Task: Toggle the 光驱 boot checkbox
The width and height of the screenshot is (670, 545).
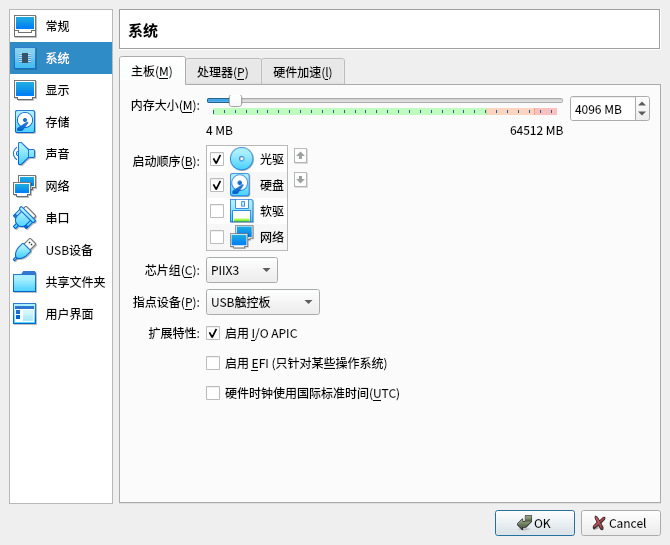Action: point(217,159)
